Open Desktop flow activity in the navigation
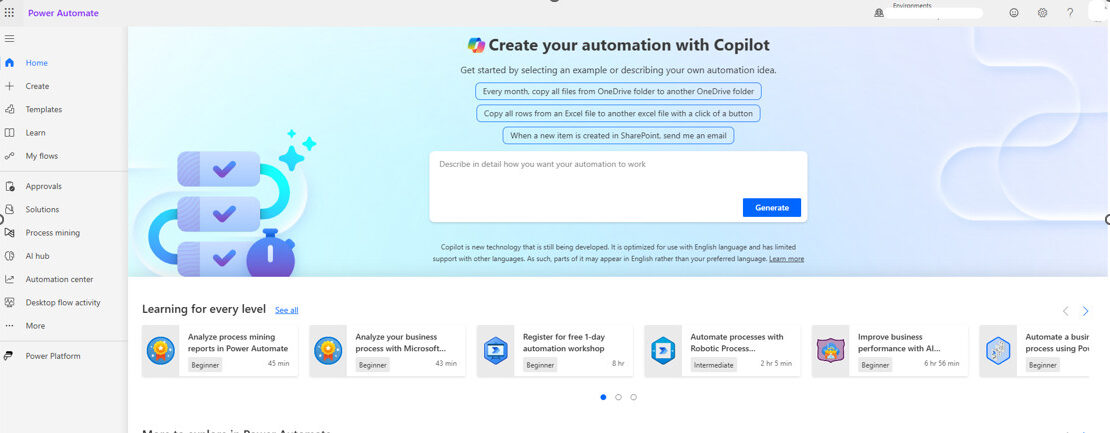 click(x=63, y=302)
